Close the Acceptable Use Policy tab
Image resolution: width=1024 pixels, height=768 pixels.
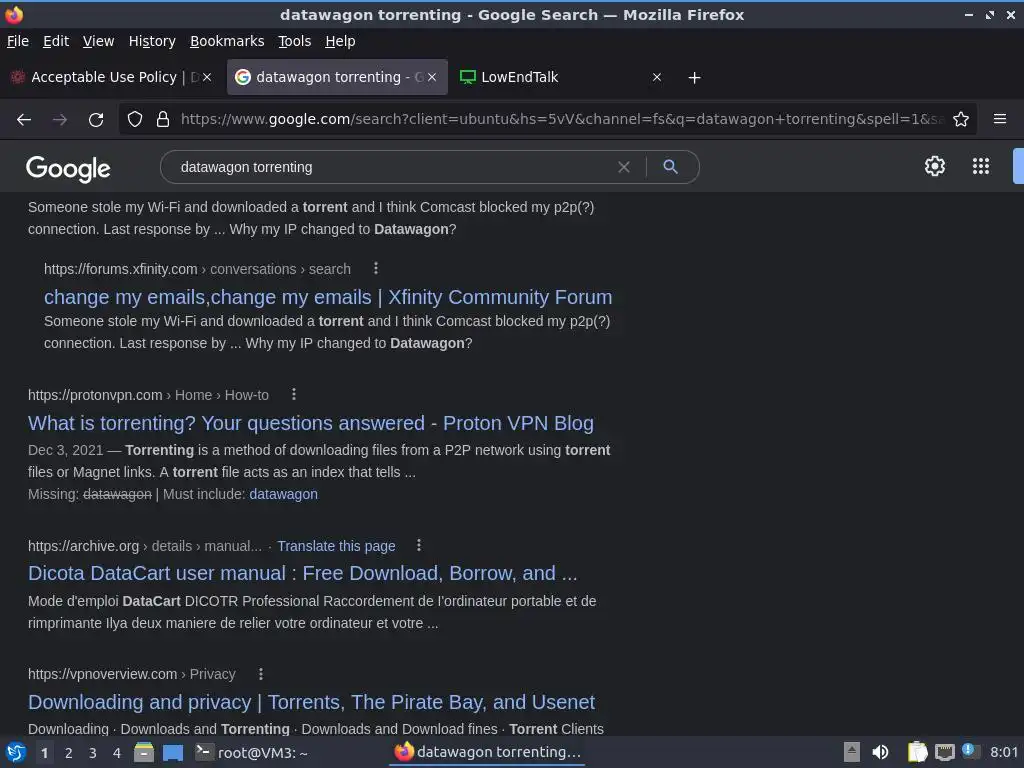point(207,77)
